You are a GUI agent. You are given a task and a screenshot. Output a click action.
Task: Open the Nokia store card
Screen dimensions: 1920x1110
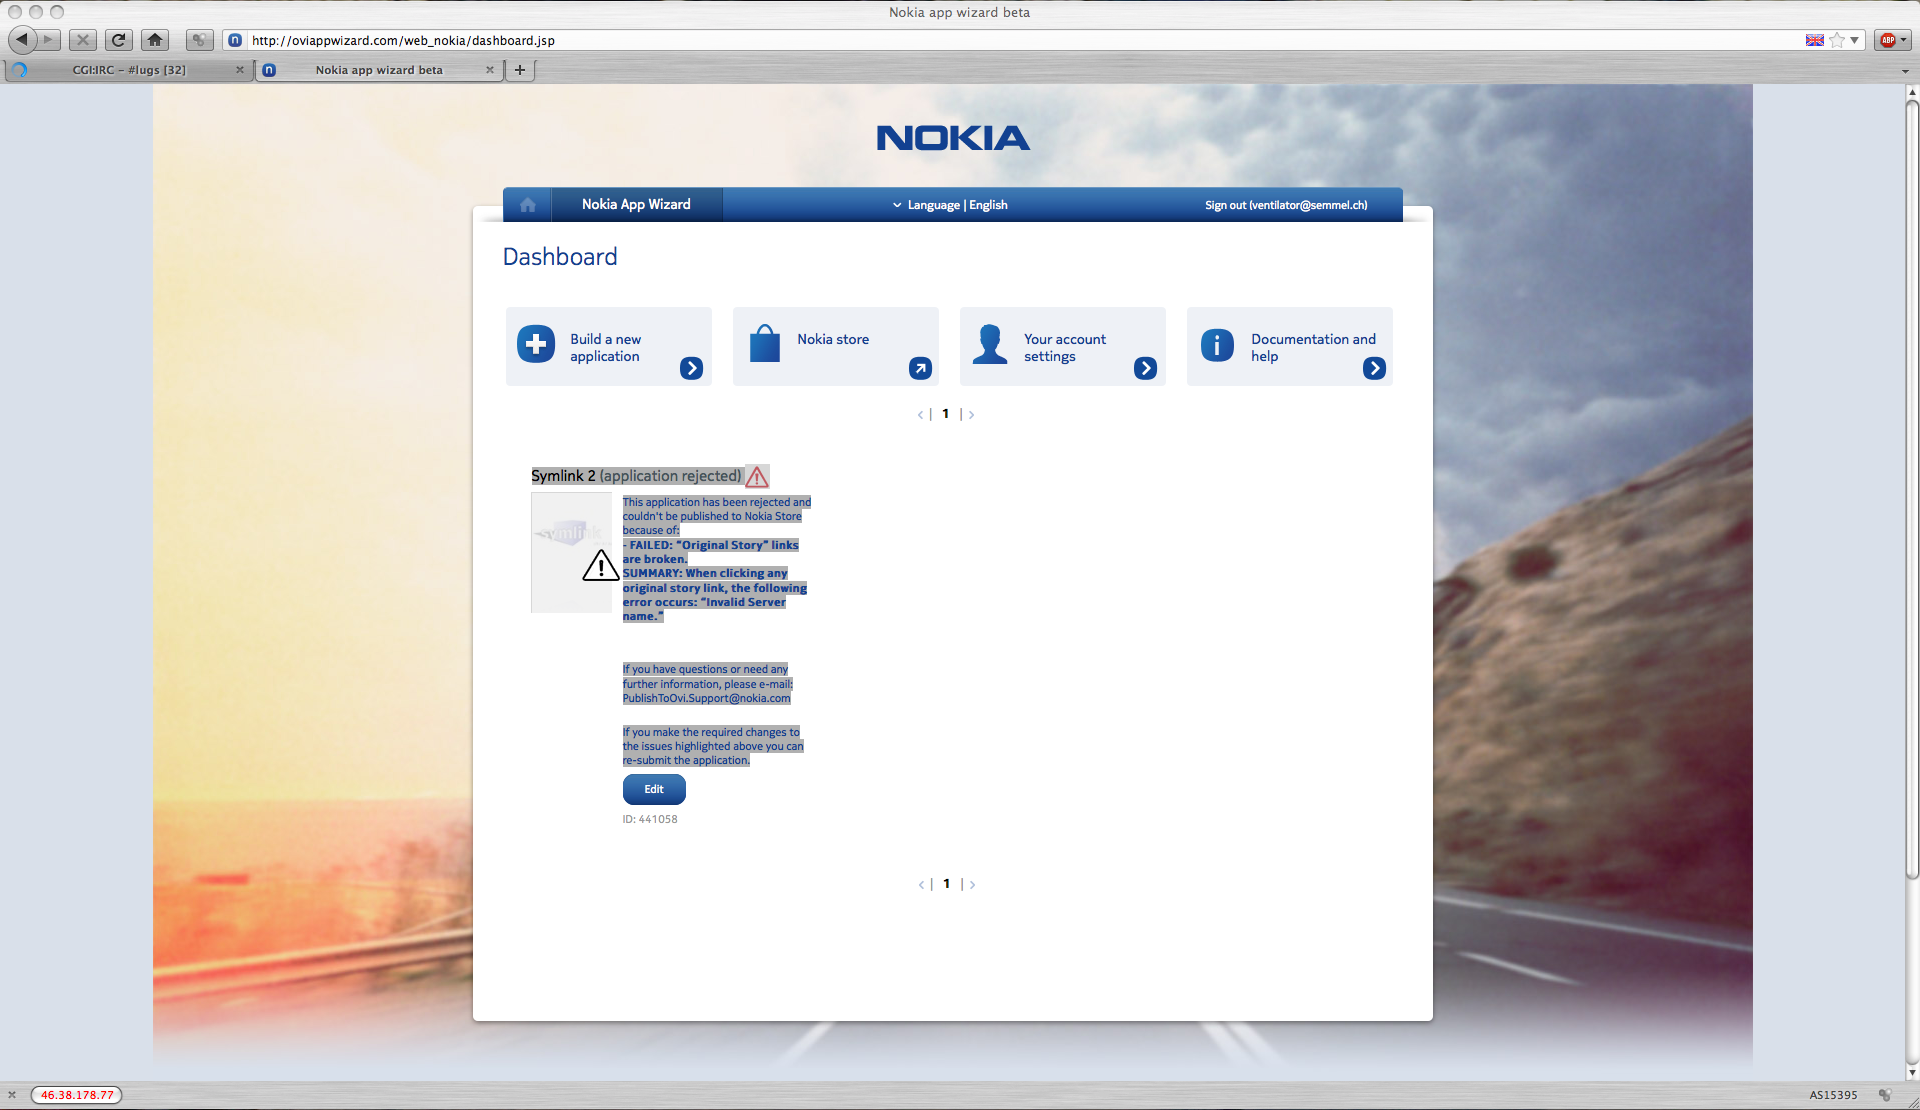coord(836,346)
